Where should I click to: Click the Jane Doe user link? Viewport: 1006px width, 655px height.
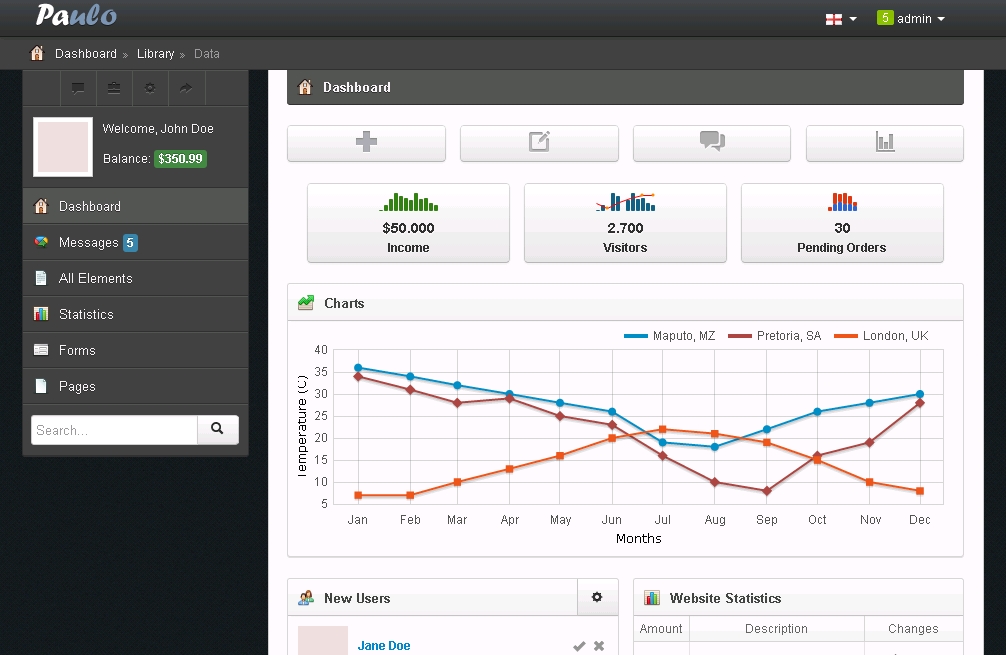click(x=384, y=646)
